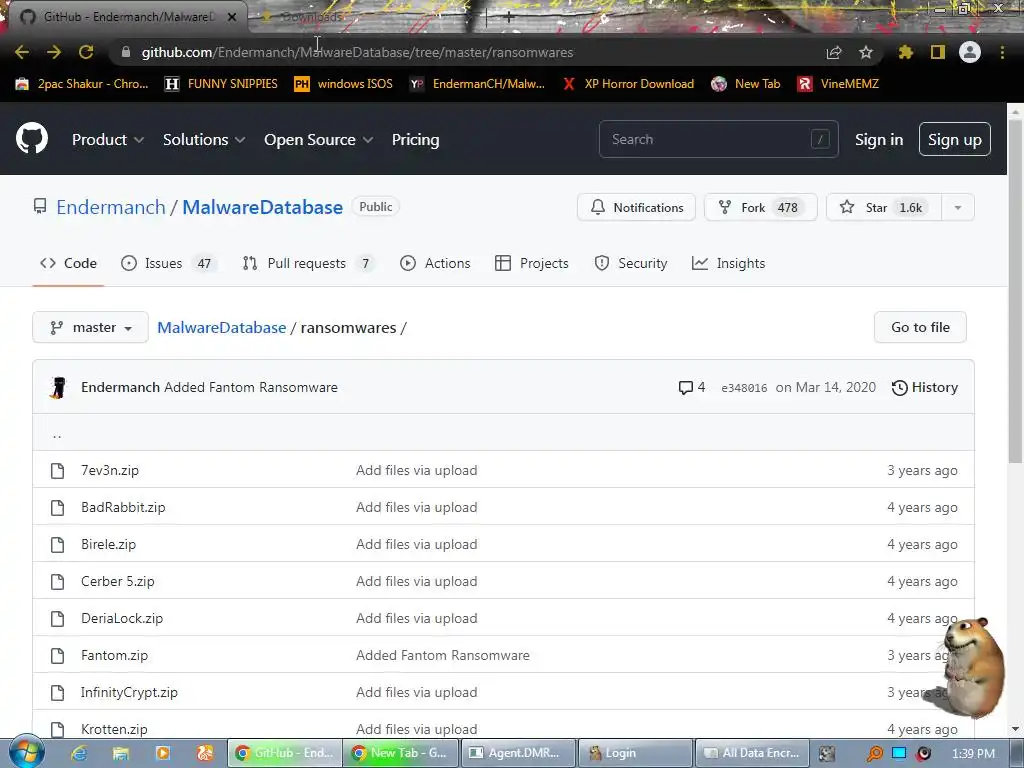This screenshot has width=1024, height=768.
Task: Star the MalwareDatabase repository
Action: tap(884, 208)
